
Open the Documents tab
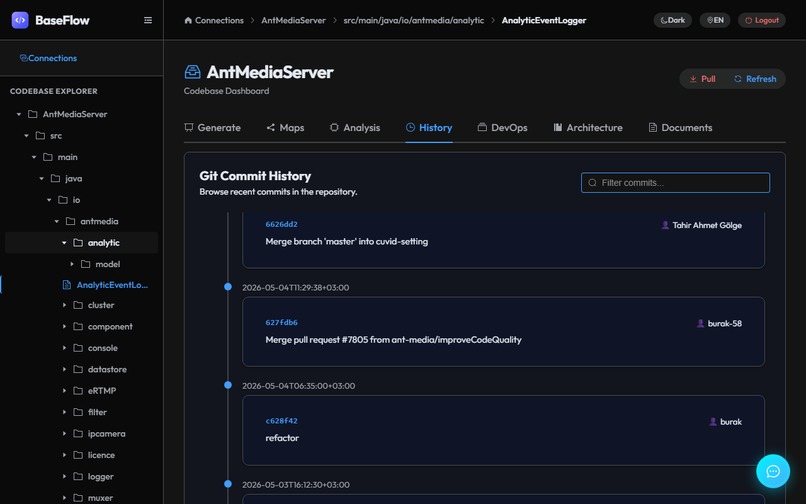pyautogui.click(x=680, y=128)
